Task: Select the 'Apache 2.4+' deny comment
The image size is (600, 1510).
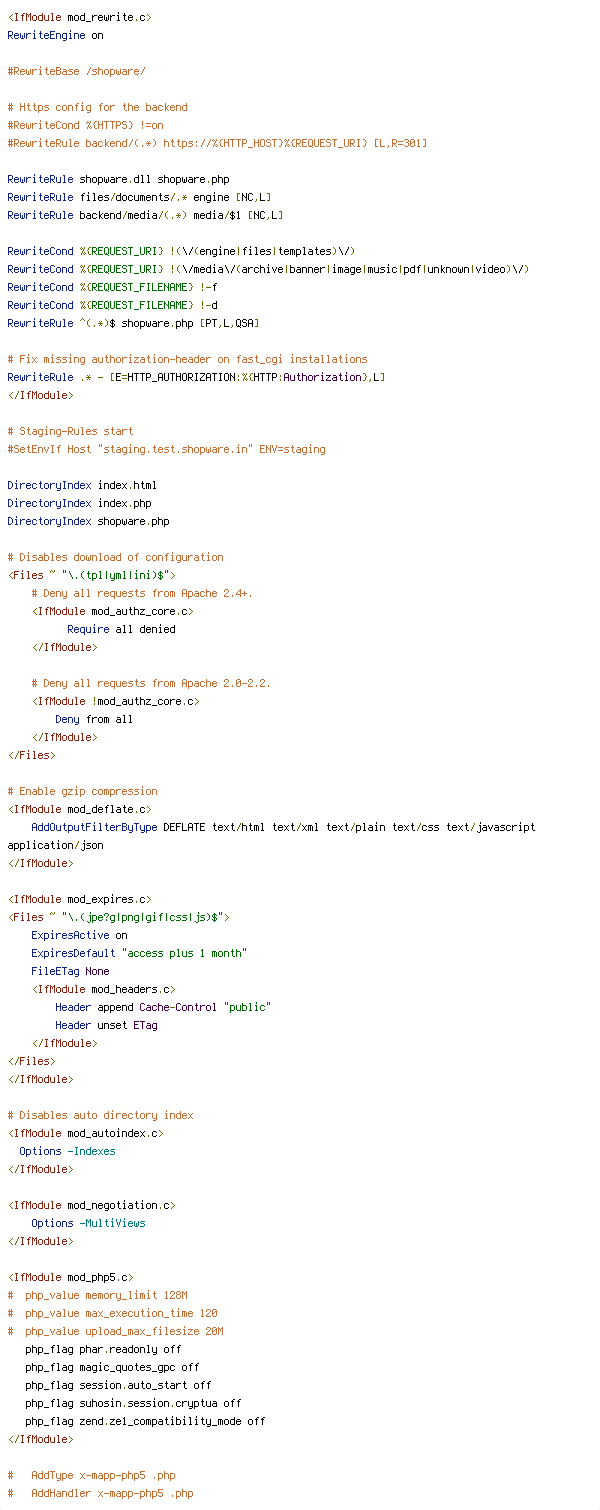Action: tap(142, 593)
